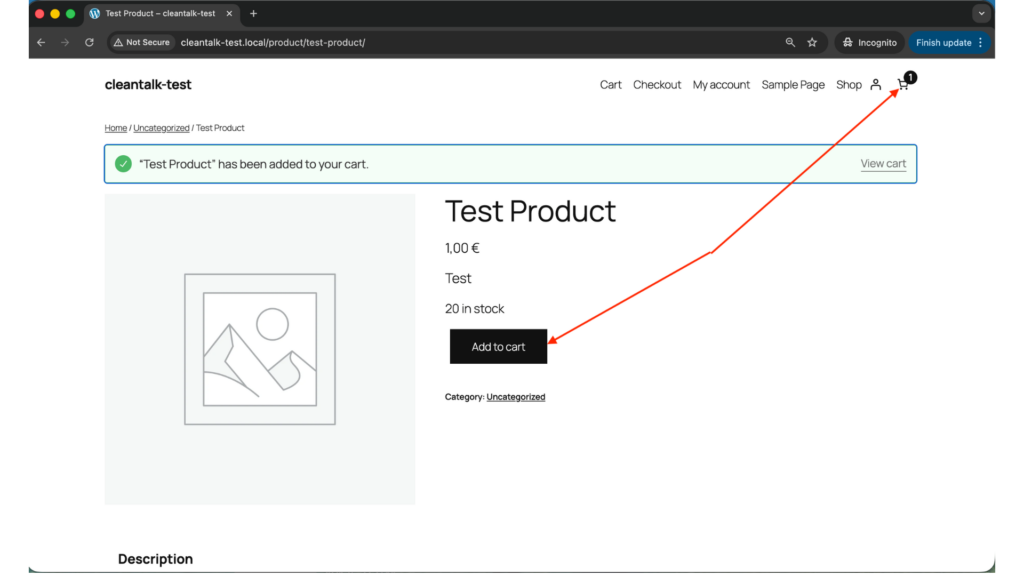Click the WordPress favicon on the browser tab
1024x576 pixels.
click(x=94, y=14)
